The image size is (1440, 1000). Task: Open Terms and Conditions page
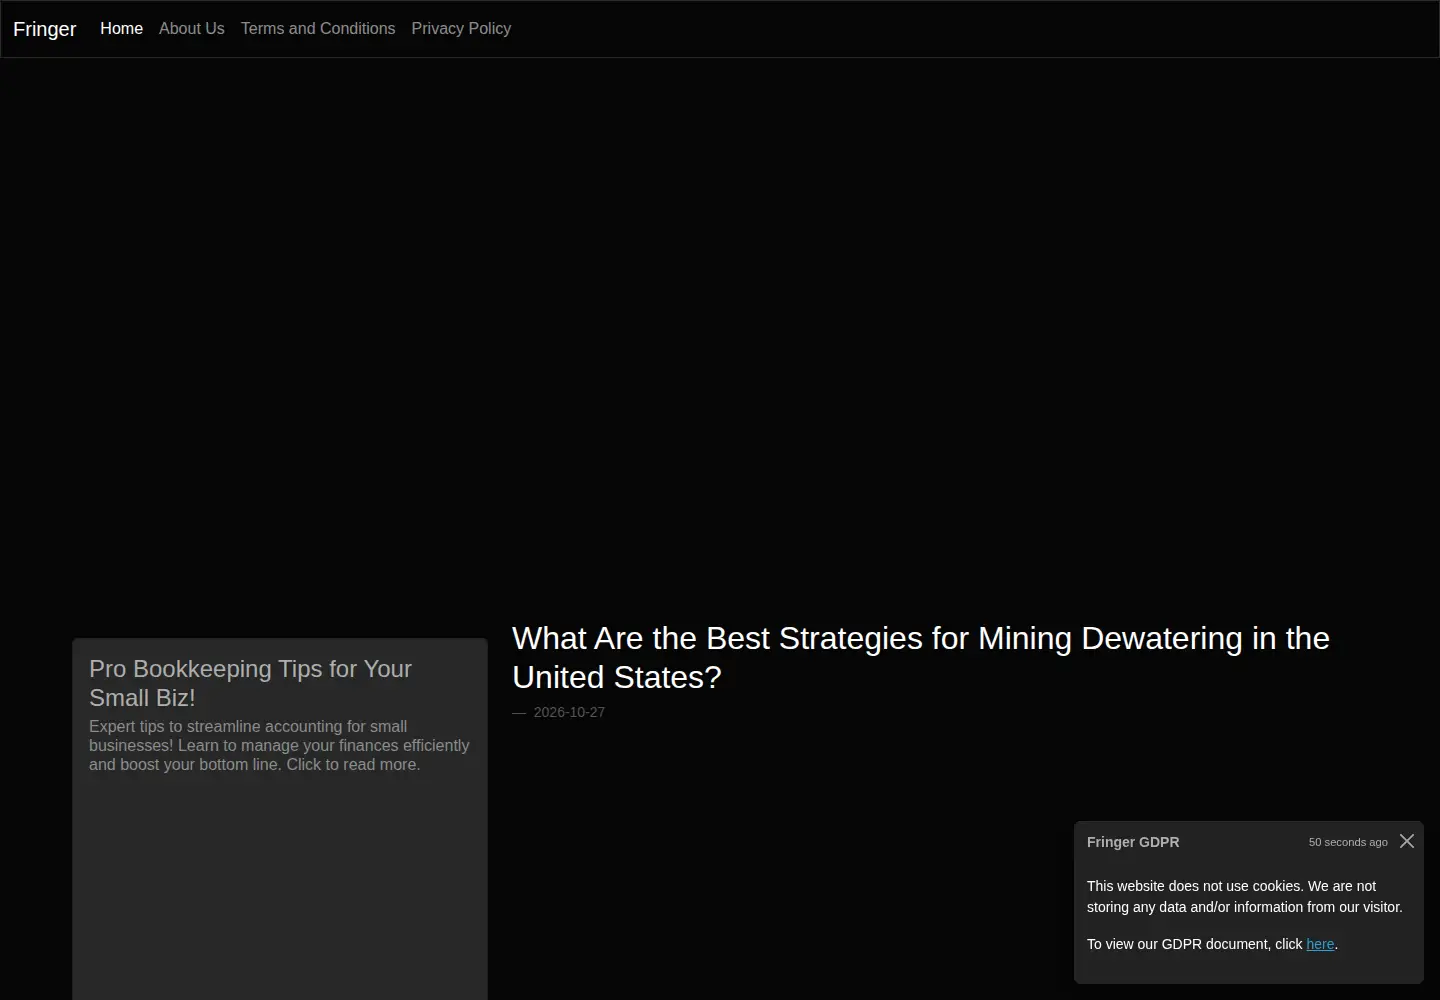[318, 29]
